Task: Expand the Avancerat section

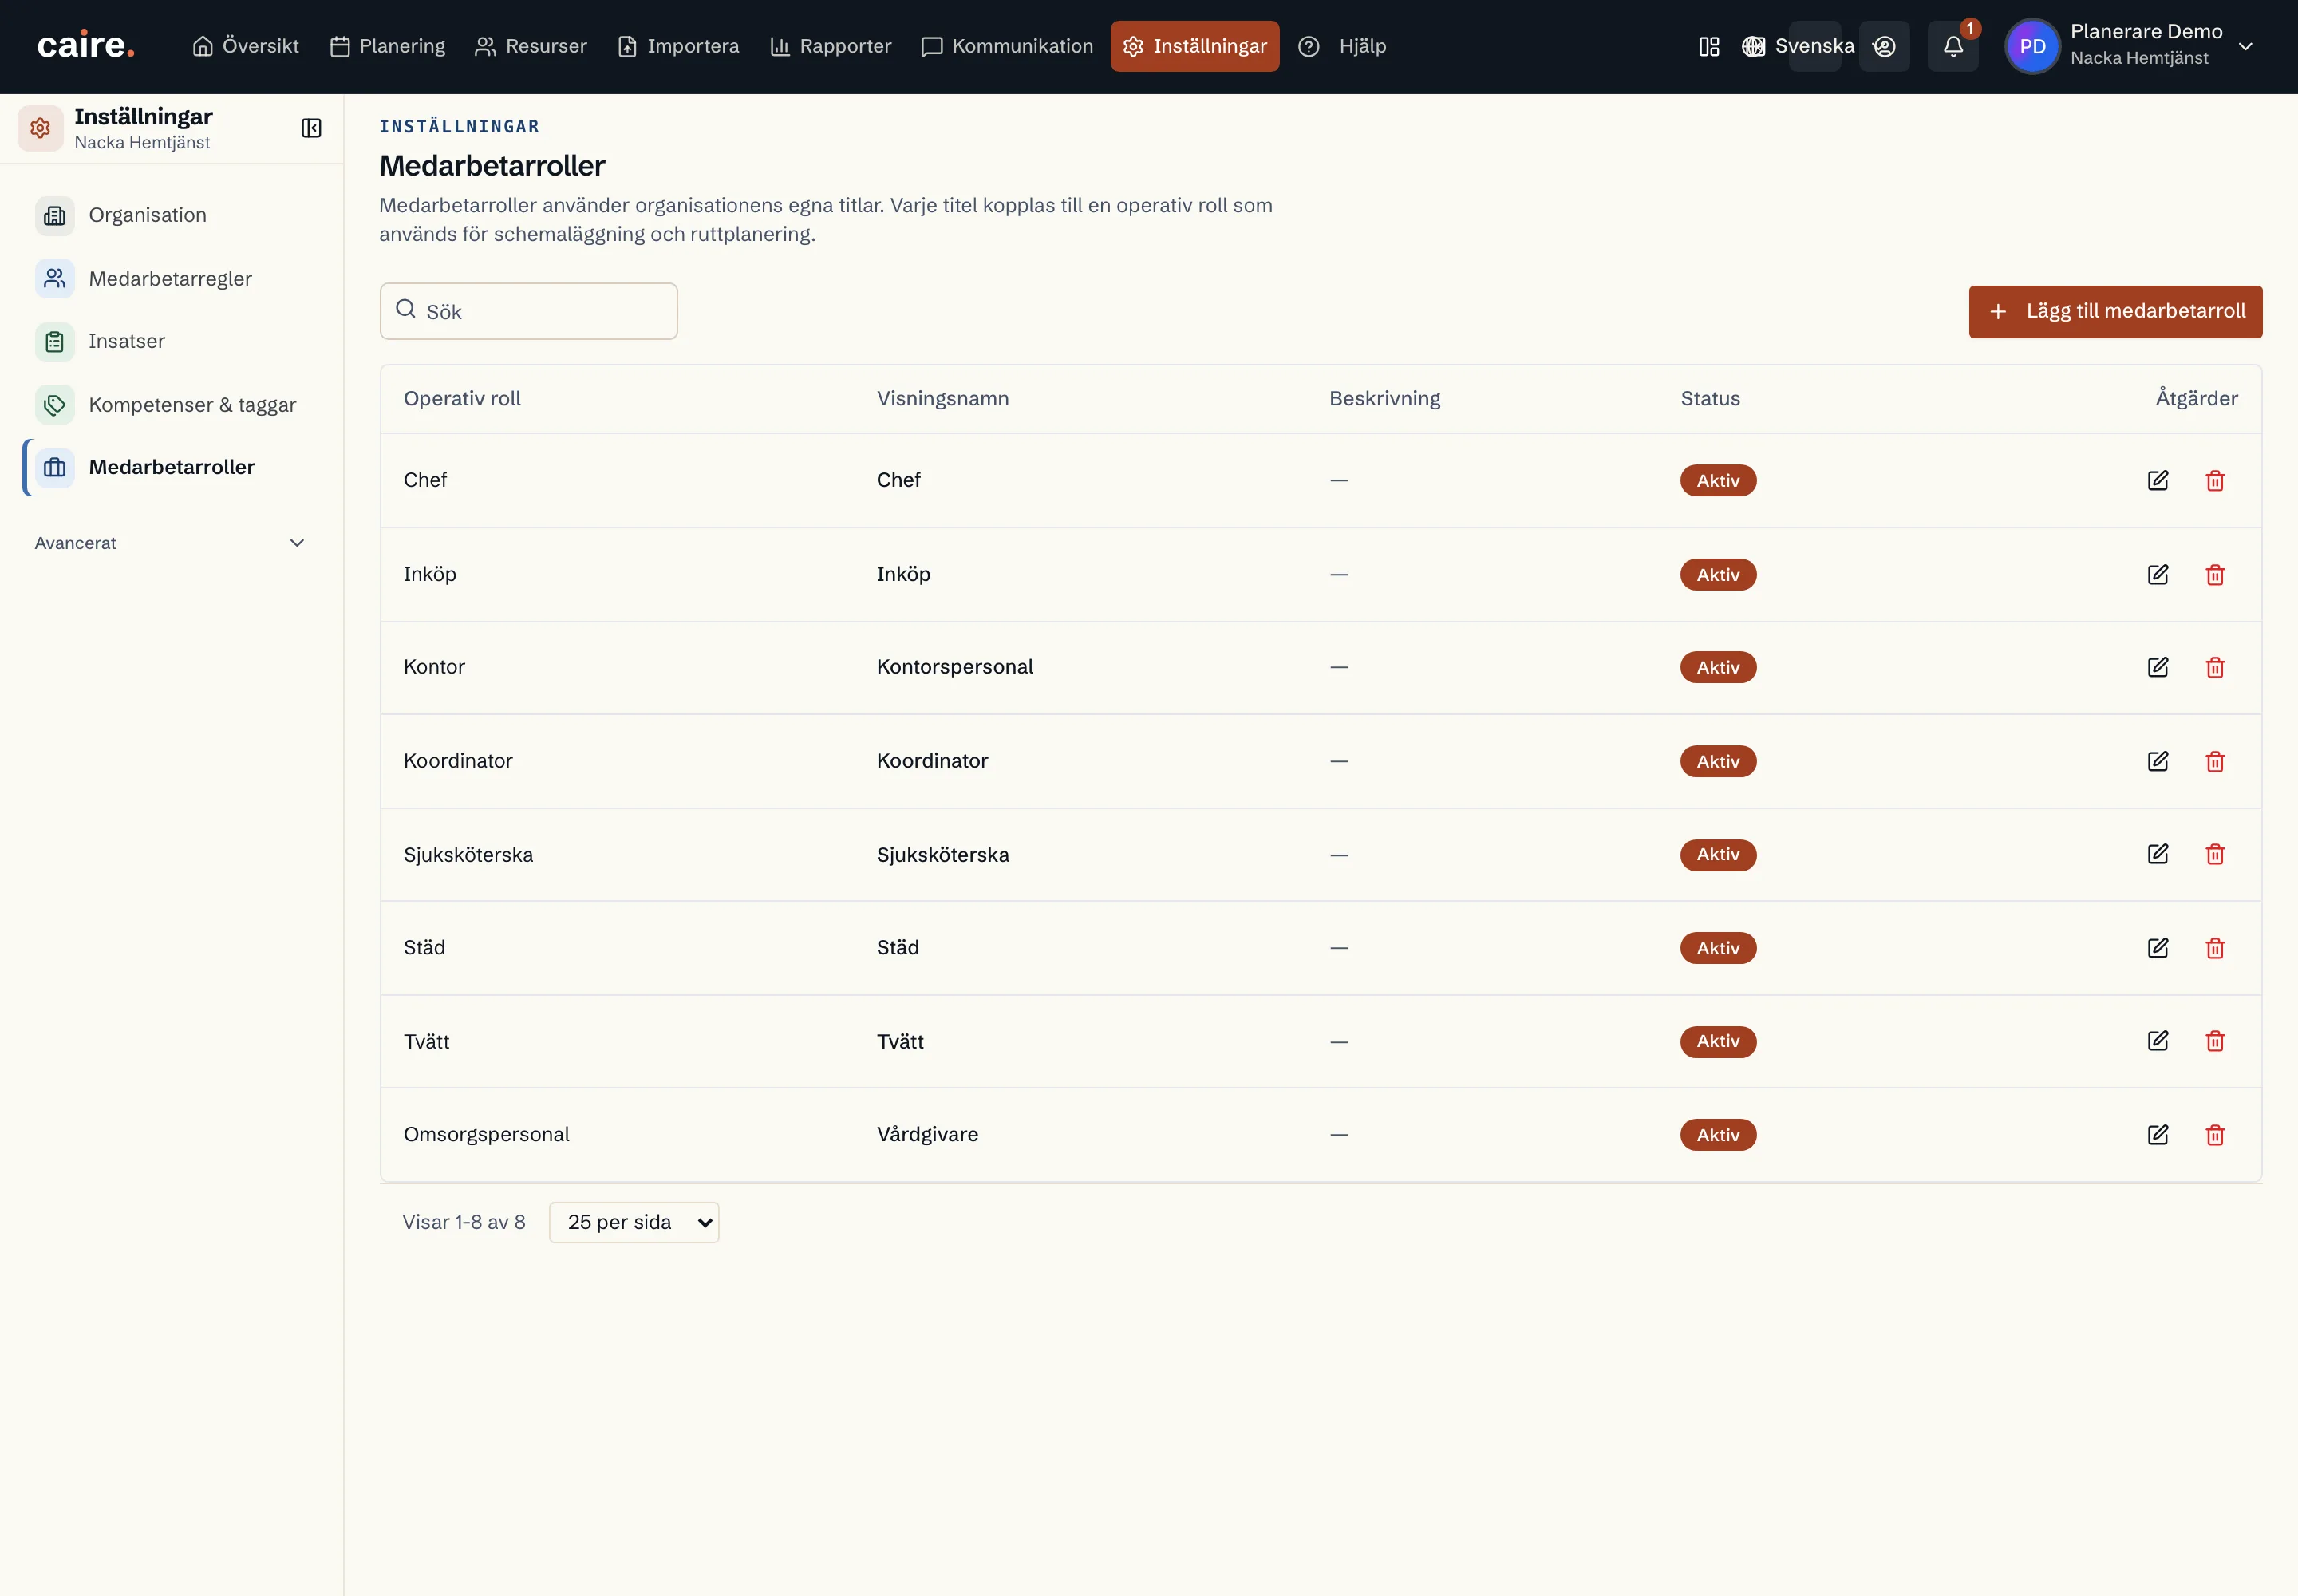Action: [170, 543]
